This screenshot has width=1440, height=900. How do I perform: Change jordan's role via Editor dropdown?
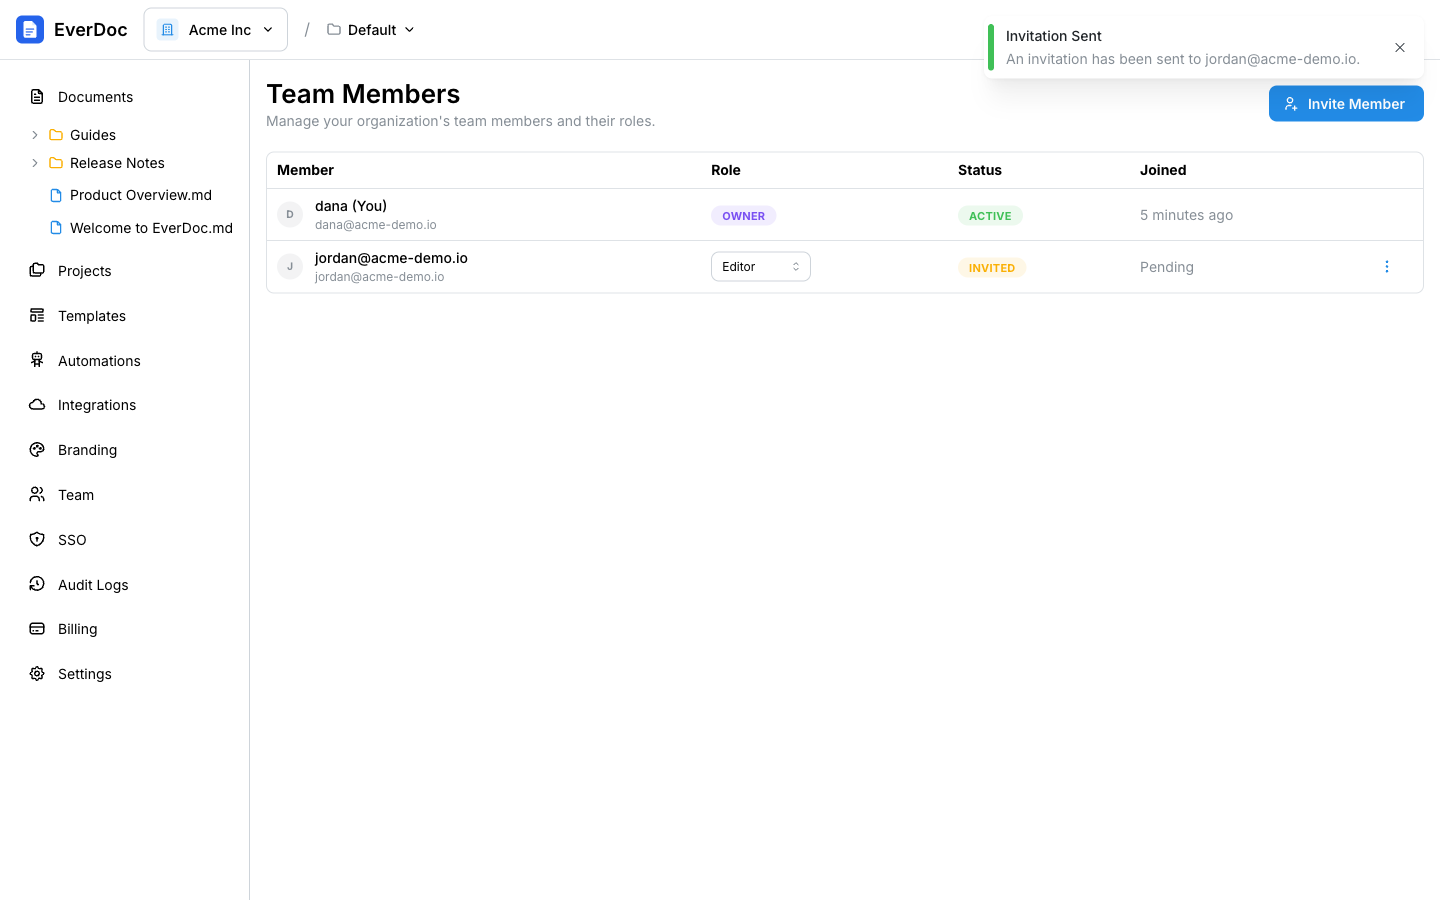tap(761, 267)
